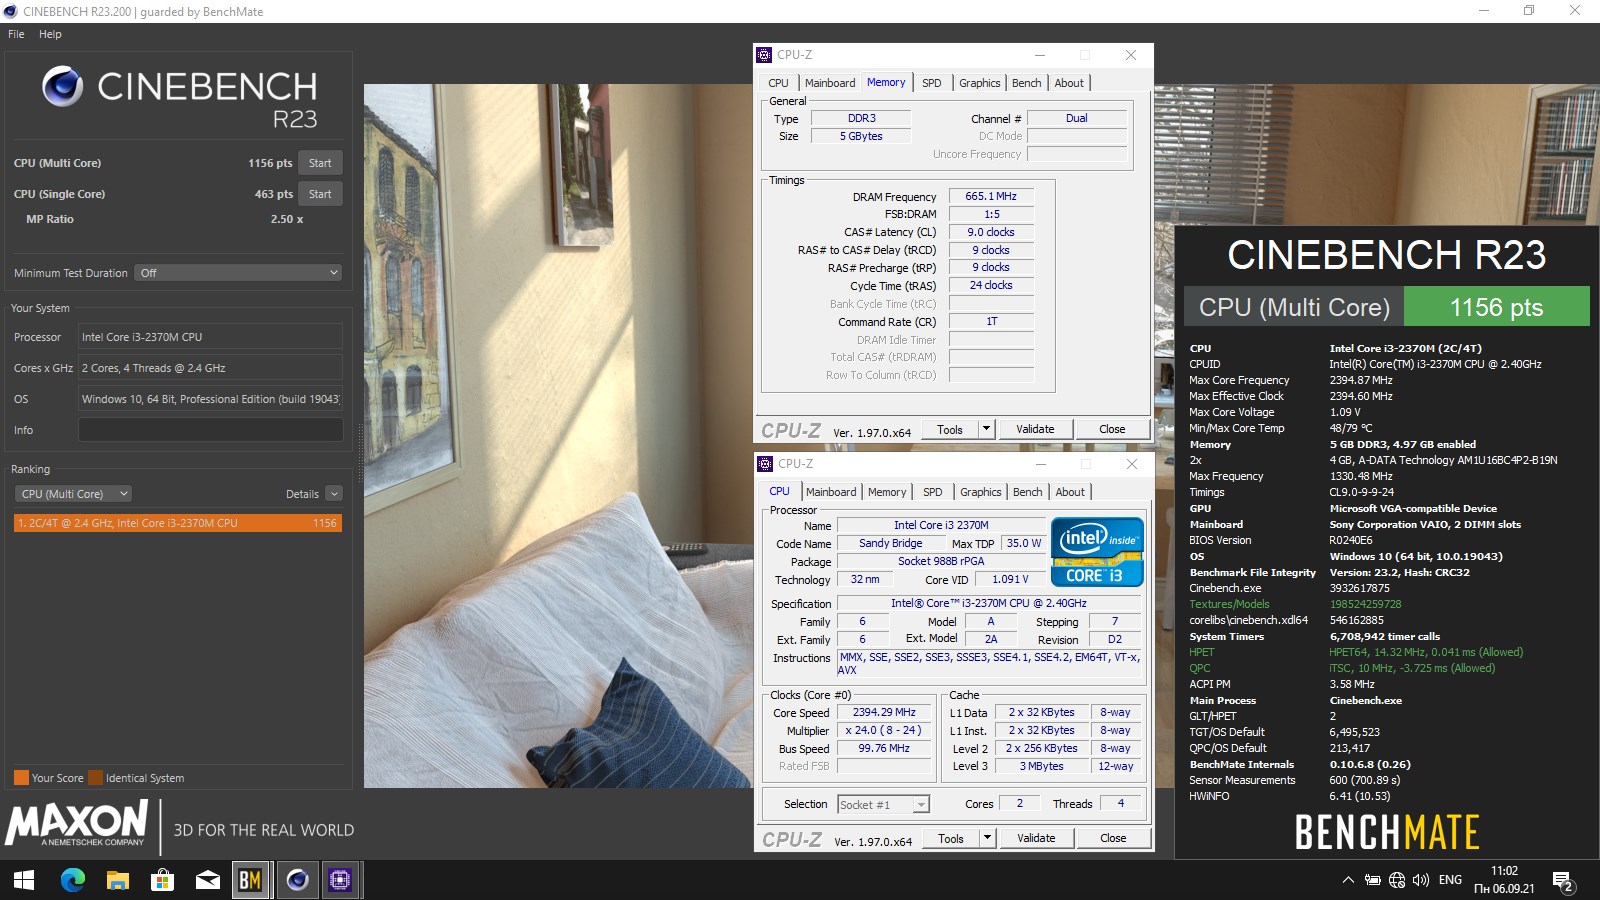Open the volume control in the tray
The width and height of the screenshot is (1600, 900).
tap(1421, 880)
